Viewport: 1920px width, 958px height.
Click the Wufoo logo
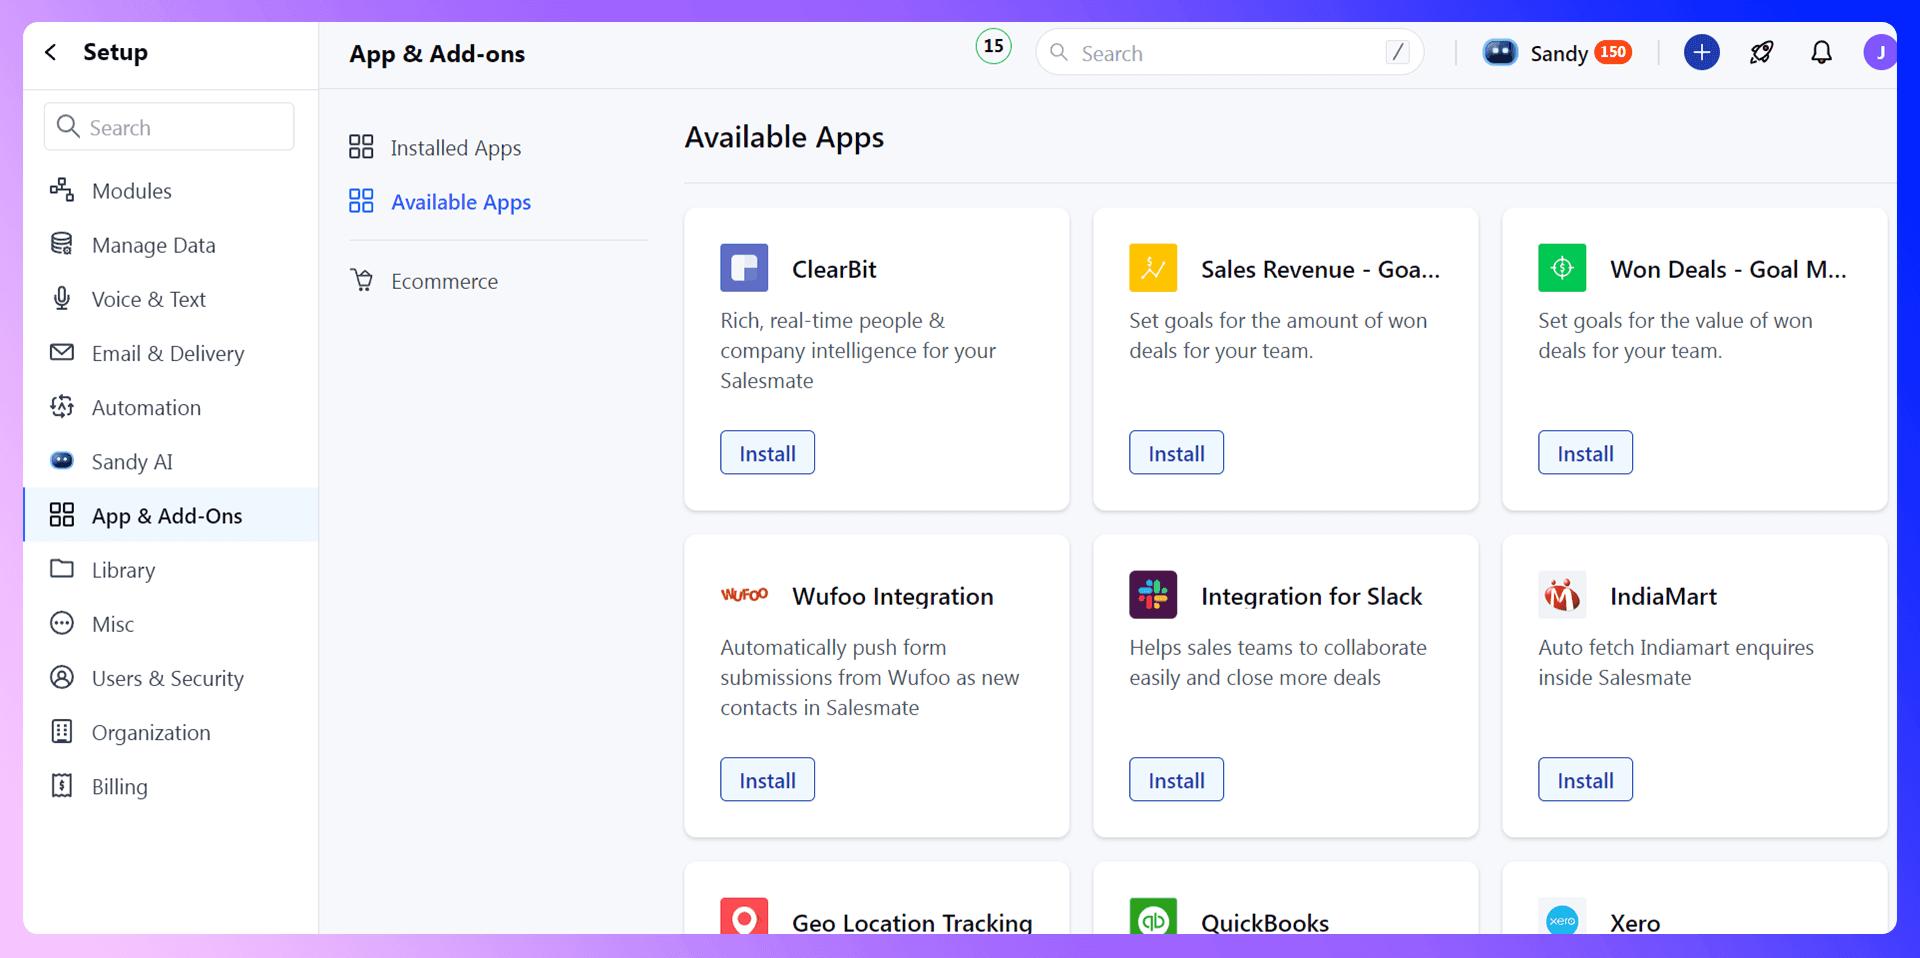(744, 595)
